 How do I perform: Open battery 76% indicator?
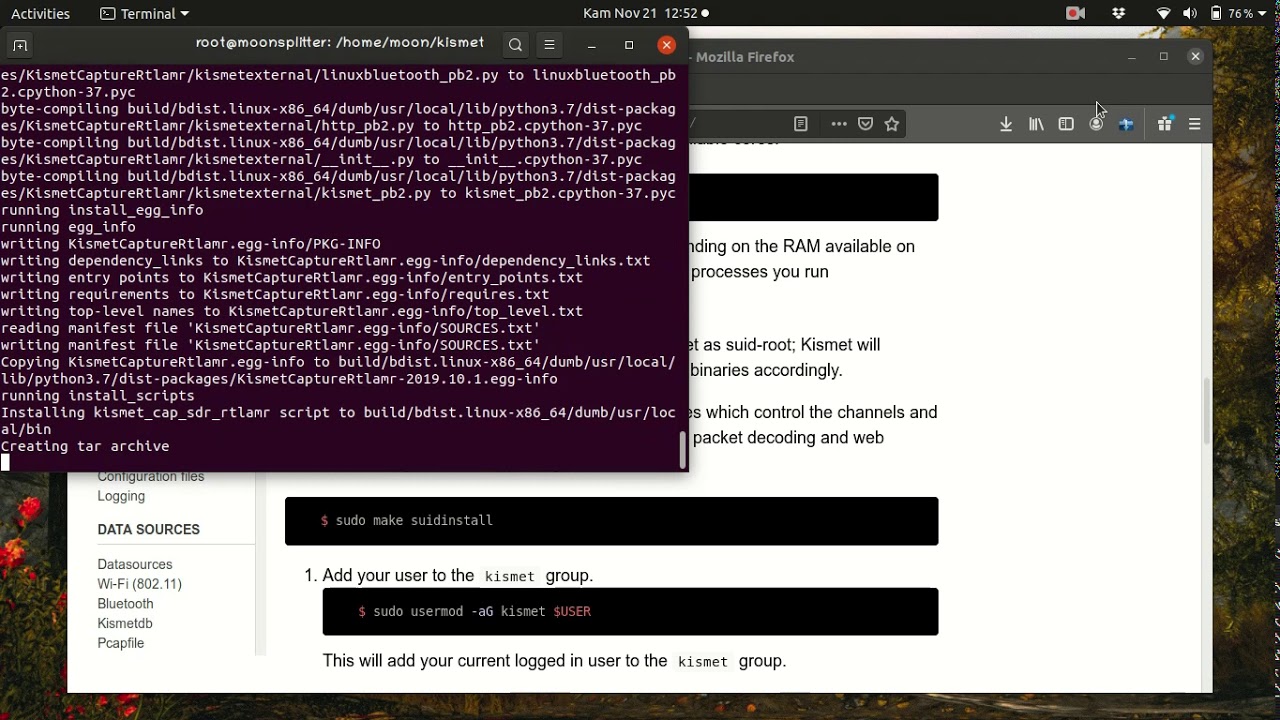coord(1231,13)
